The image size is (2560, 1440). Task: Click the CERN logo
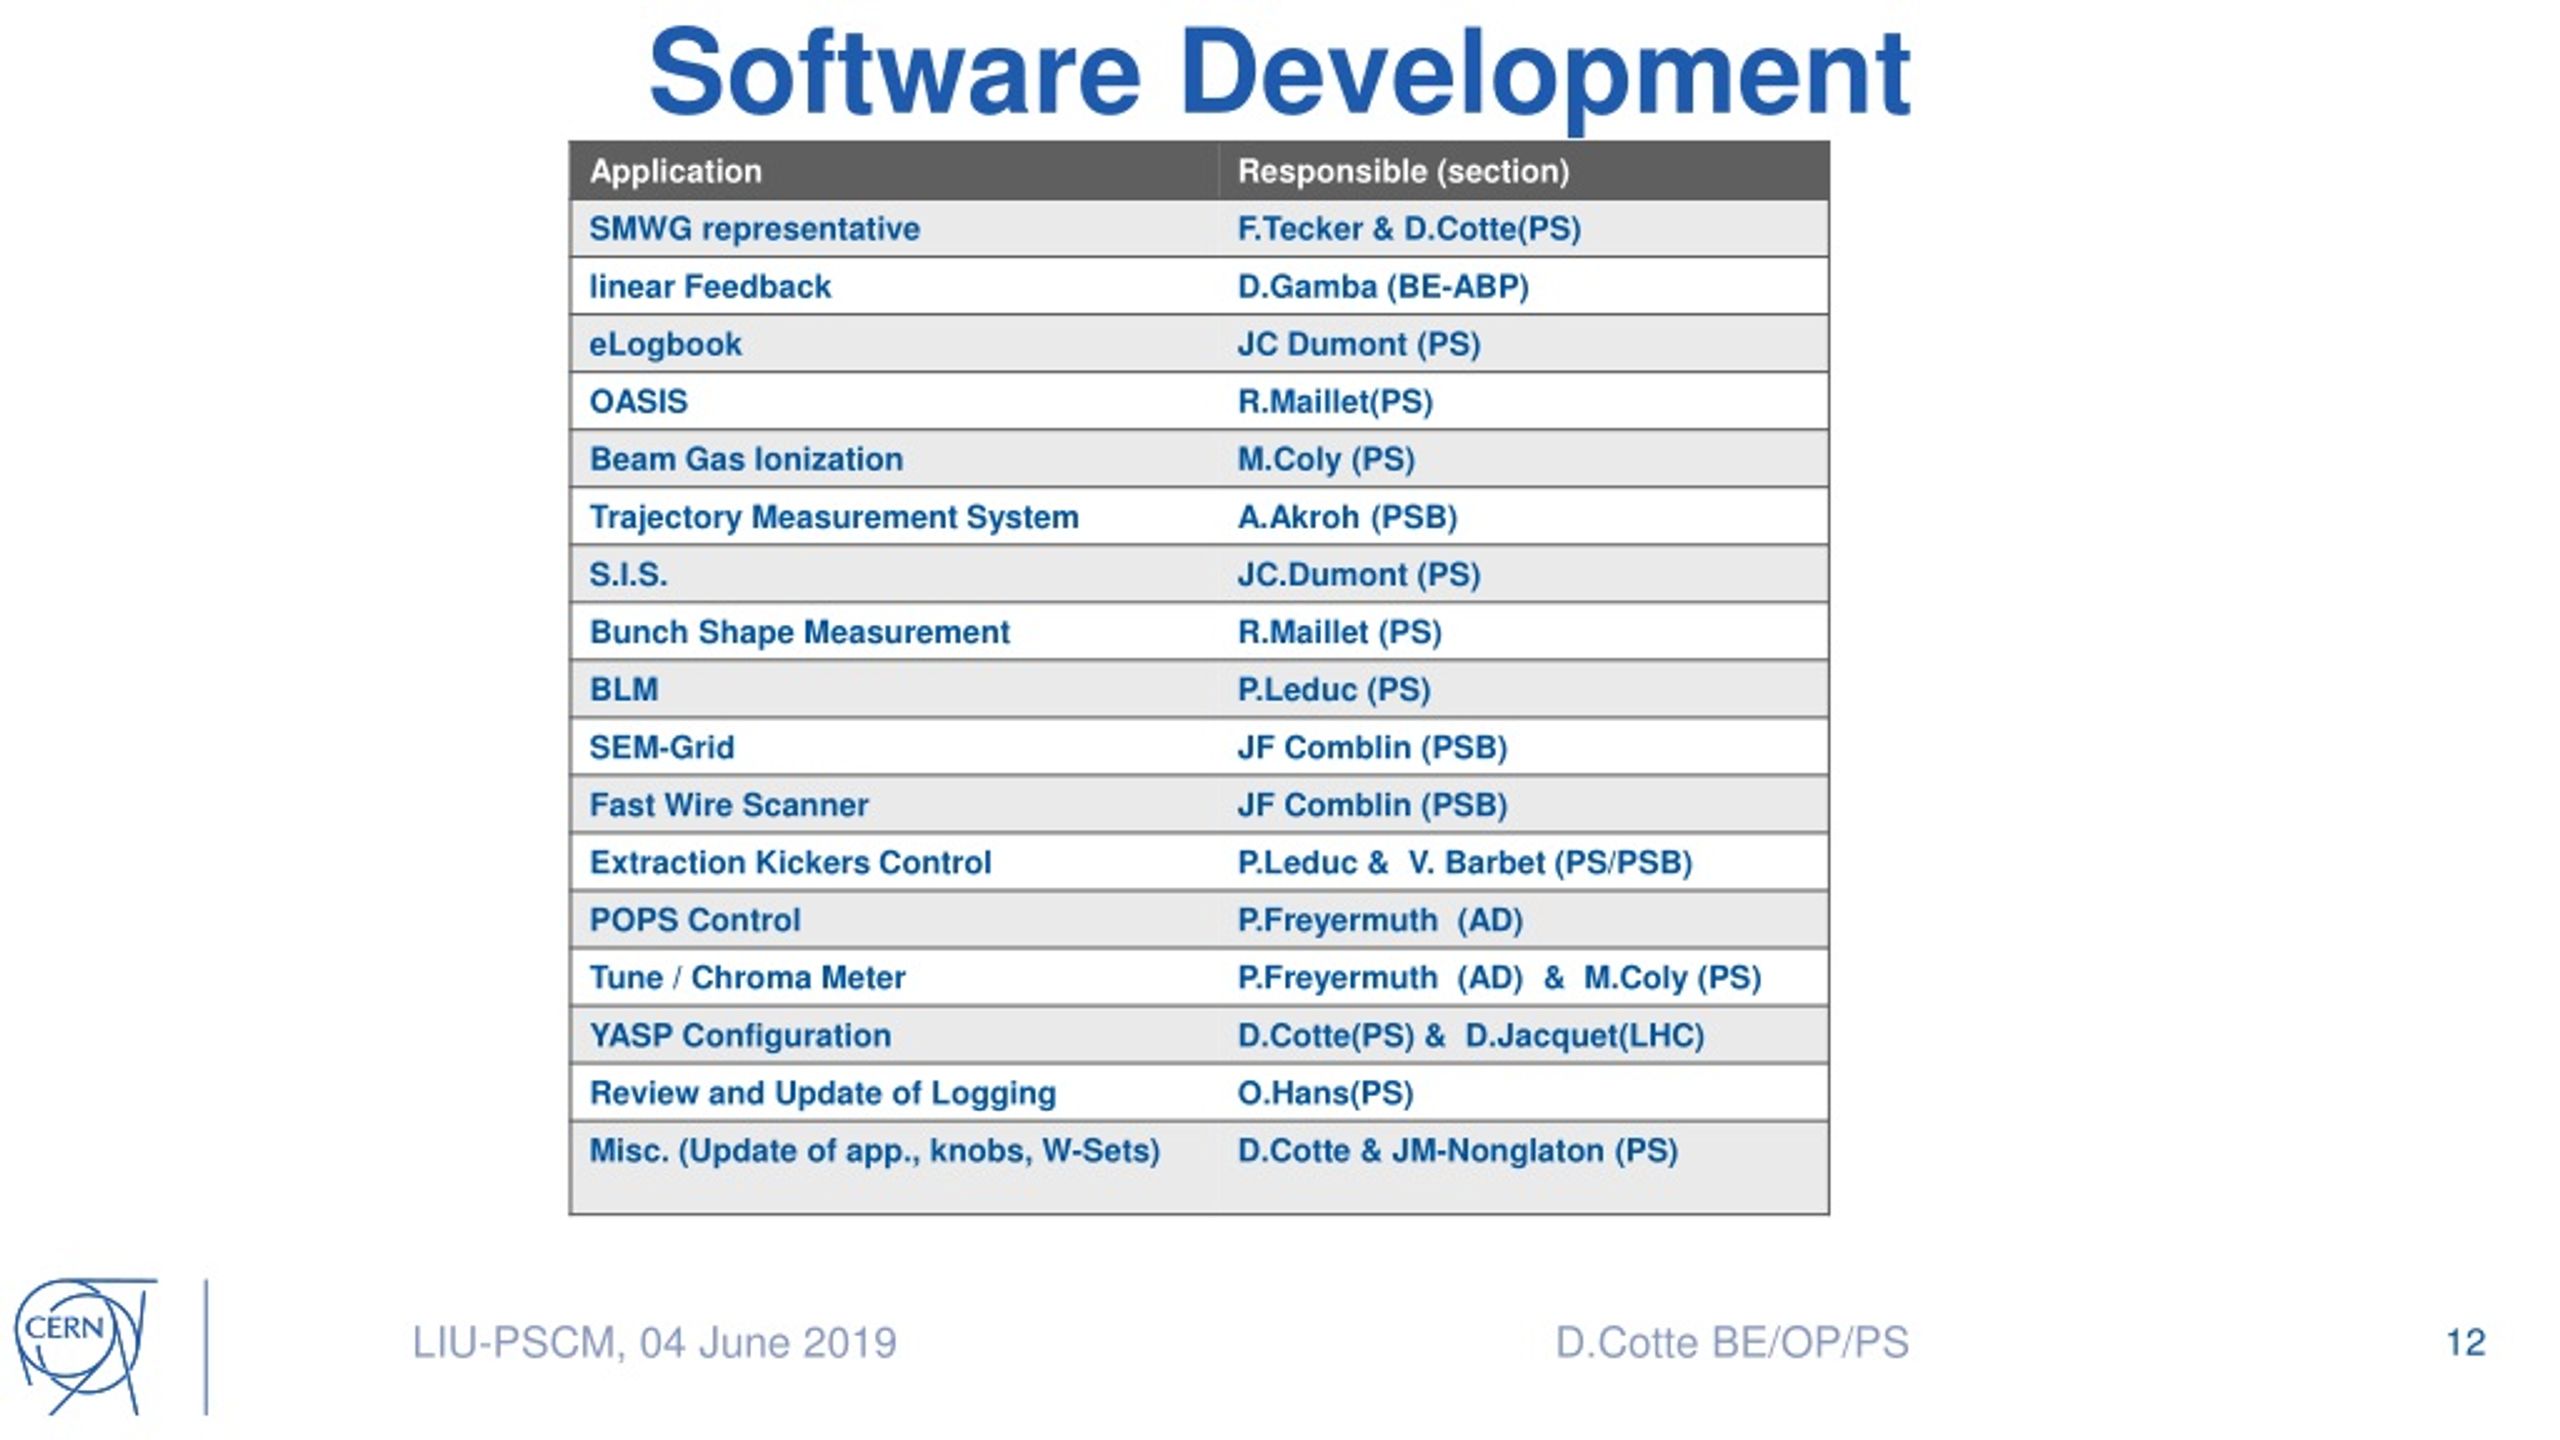point(85,1345)
